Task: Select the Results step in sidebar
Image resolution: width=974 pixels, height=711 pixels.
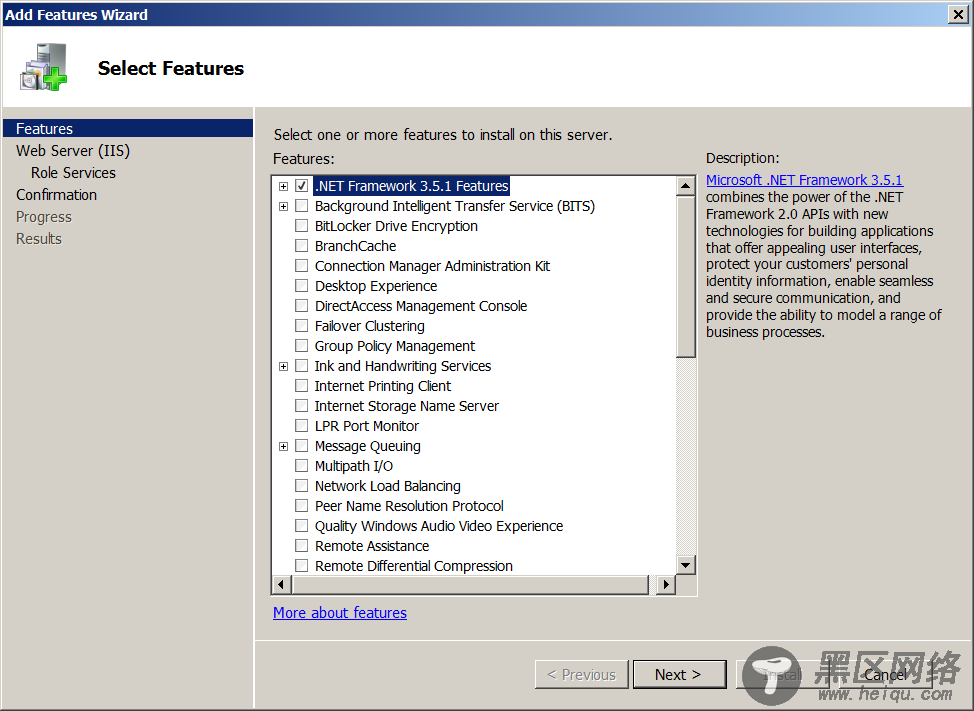Action: click(x=39, y=239)
